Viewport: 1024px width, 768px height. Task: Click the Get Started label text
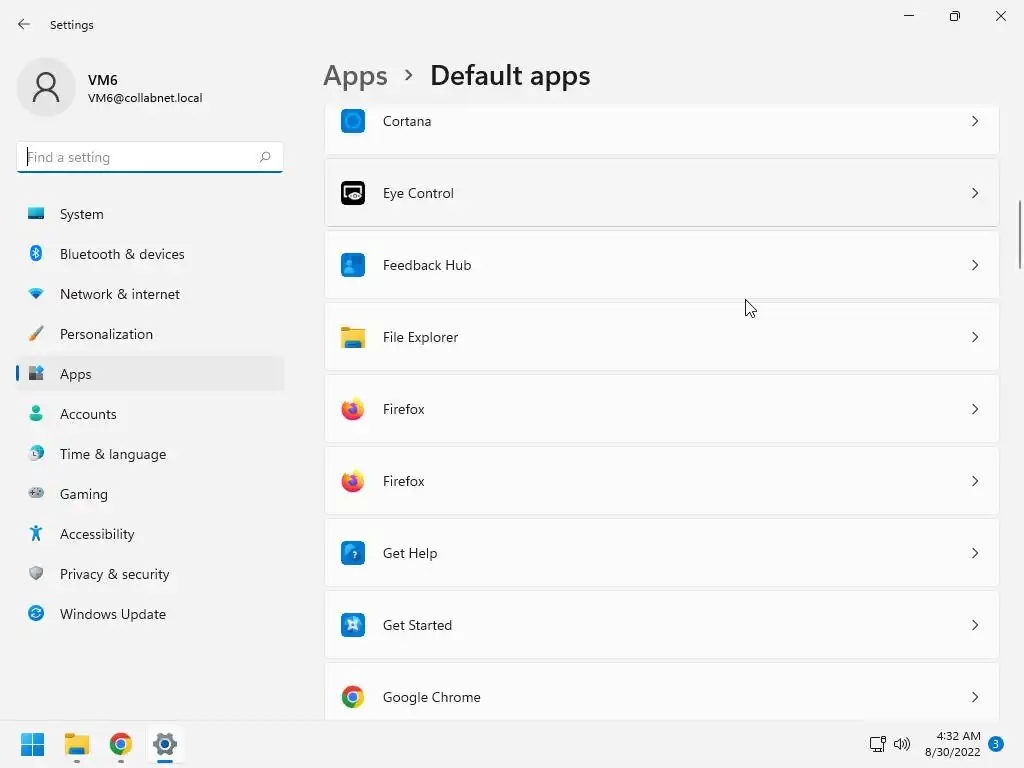pos(417,625)
